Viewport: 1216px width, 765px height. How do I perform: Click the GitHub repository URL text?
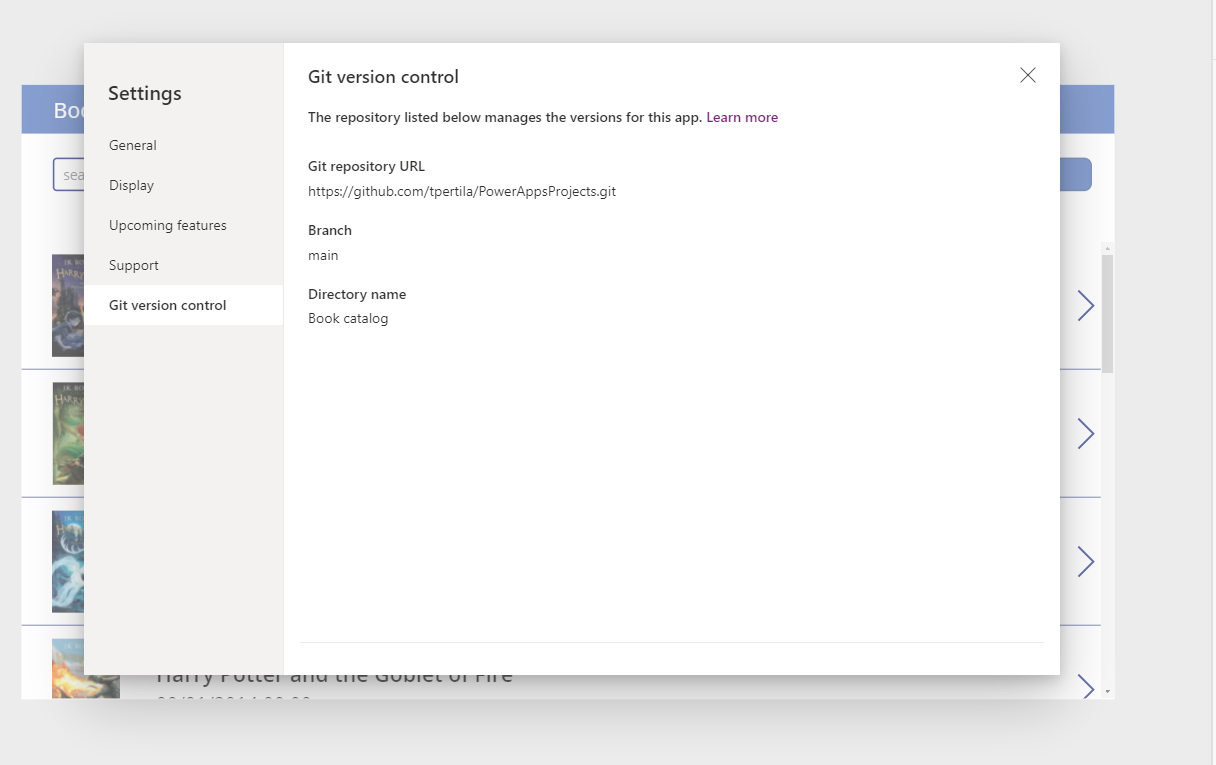pyautogui.click(x=461, y=191)
